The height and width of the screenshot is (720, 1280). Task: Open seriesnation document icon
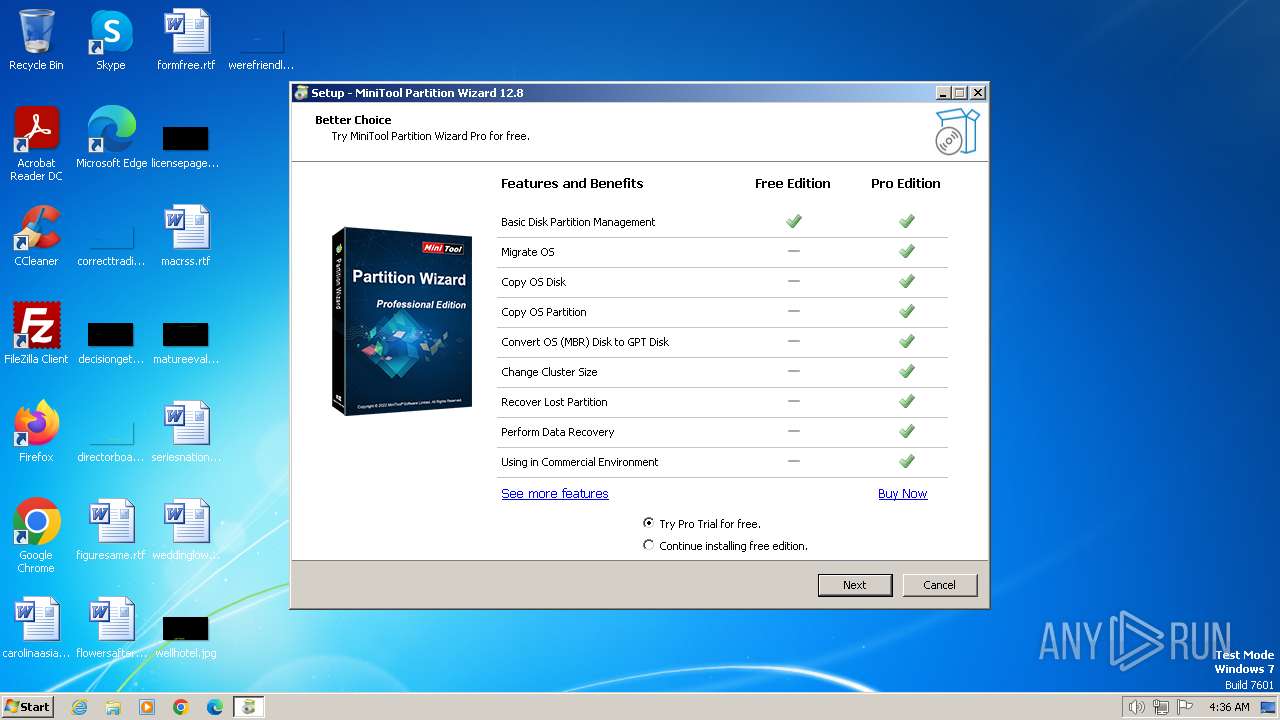tap(186, 432)
